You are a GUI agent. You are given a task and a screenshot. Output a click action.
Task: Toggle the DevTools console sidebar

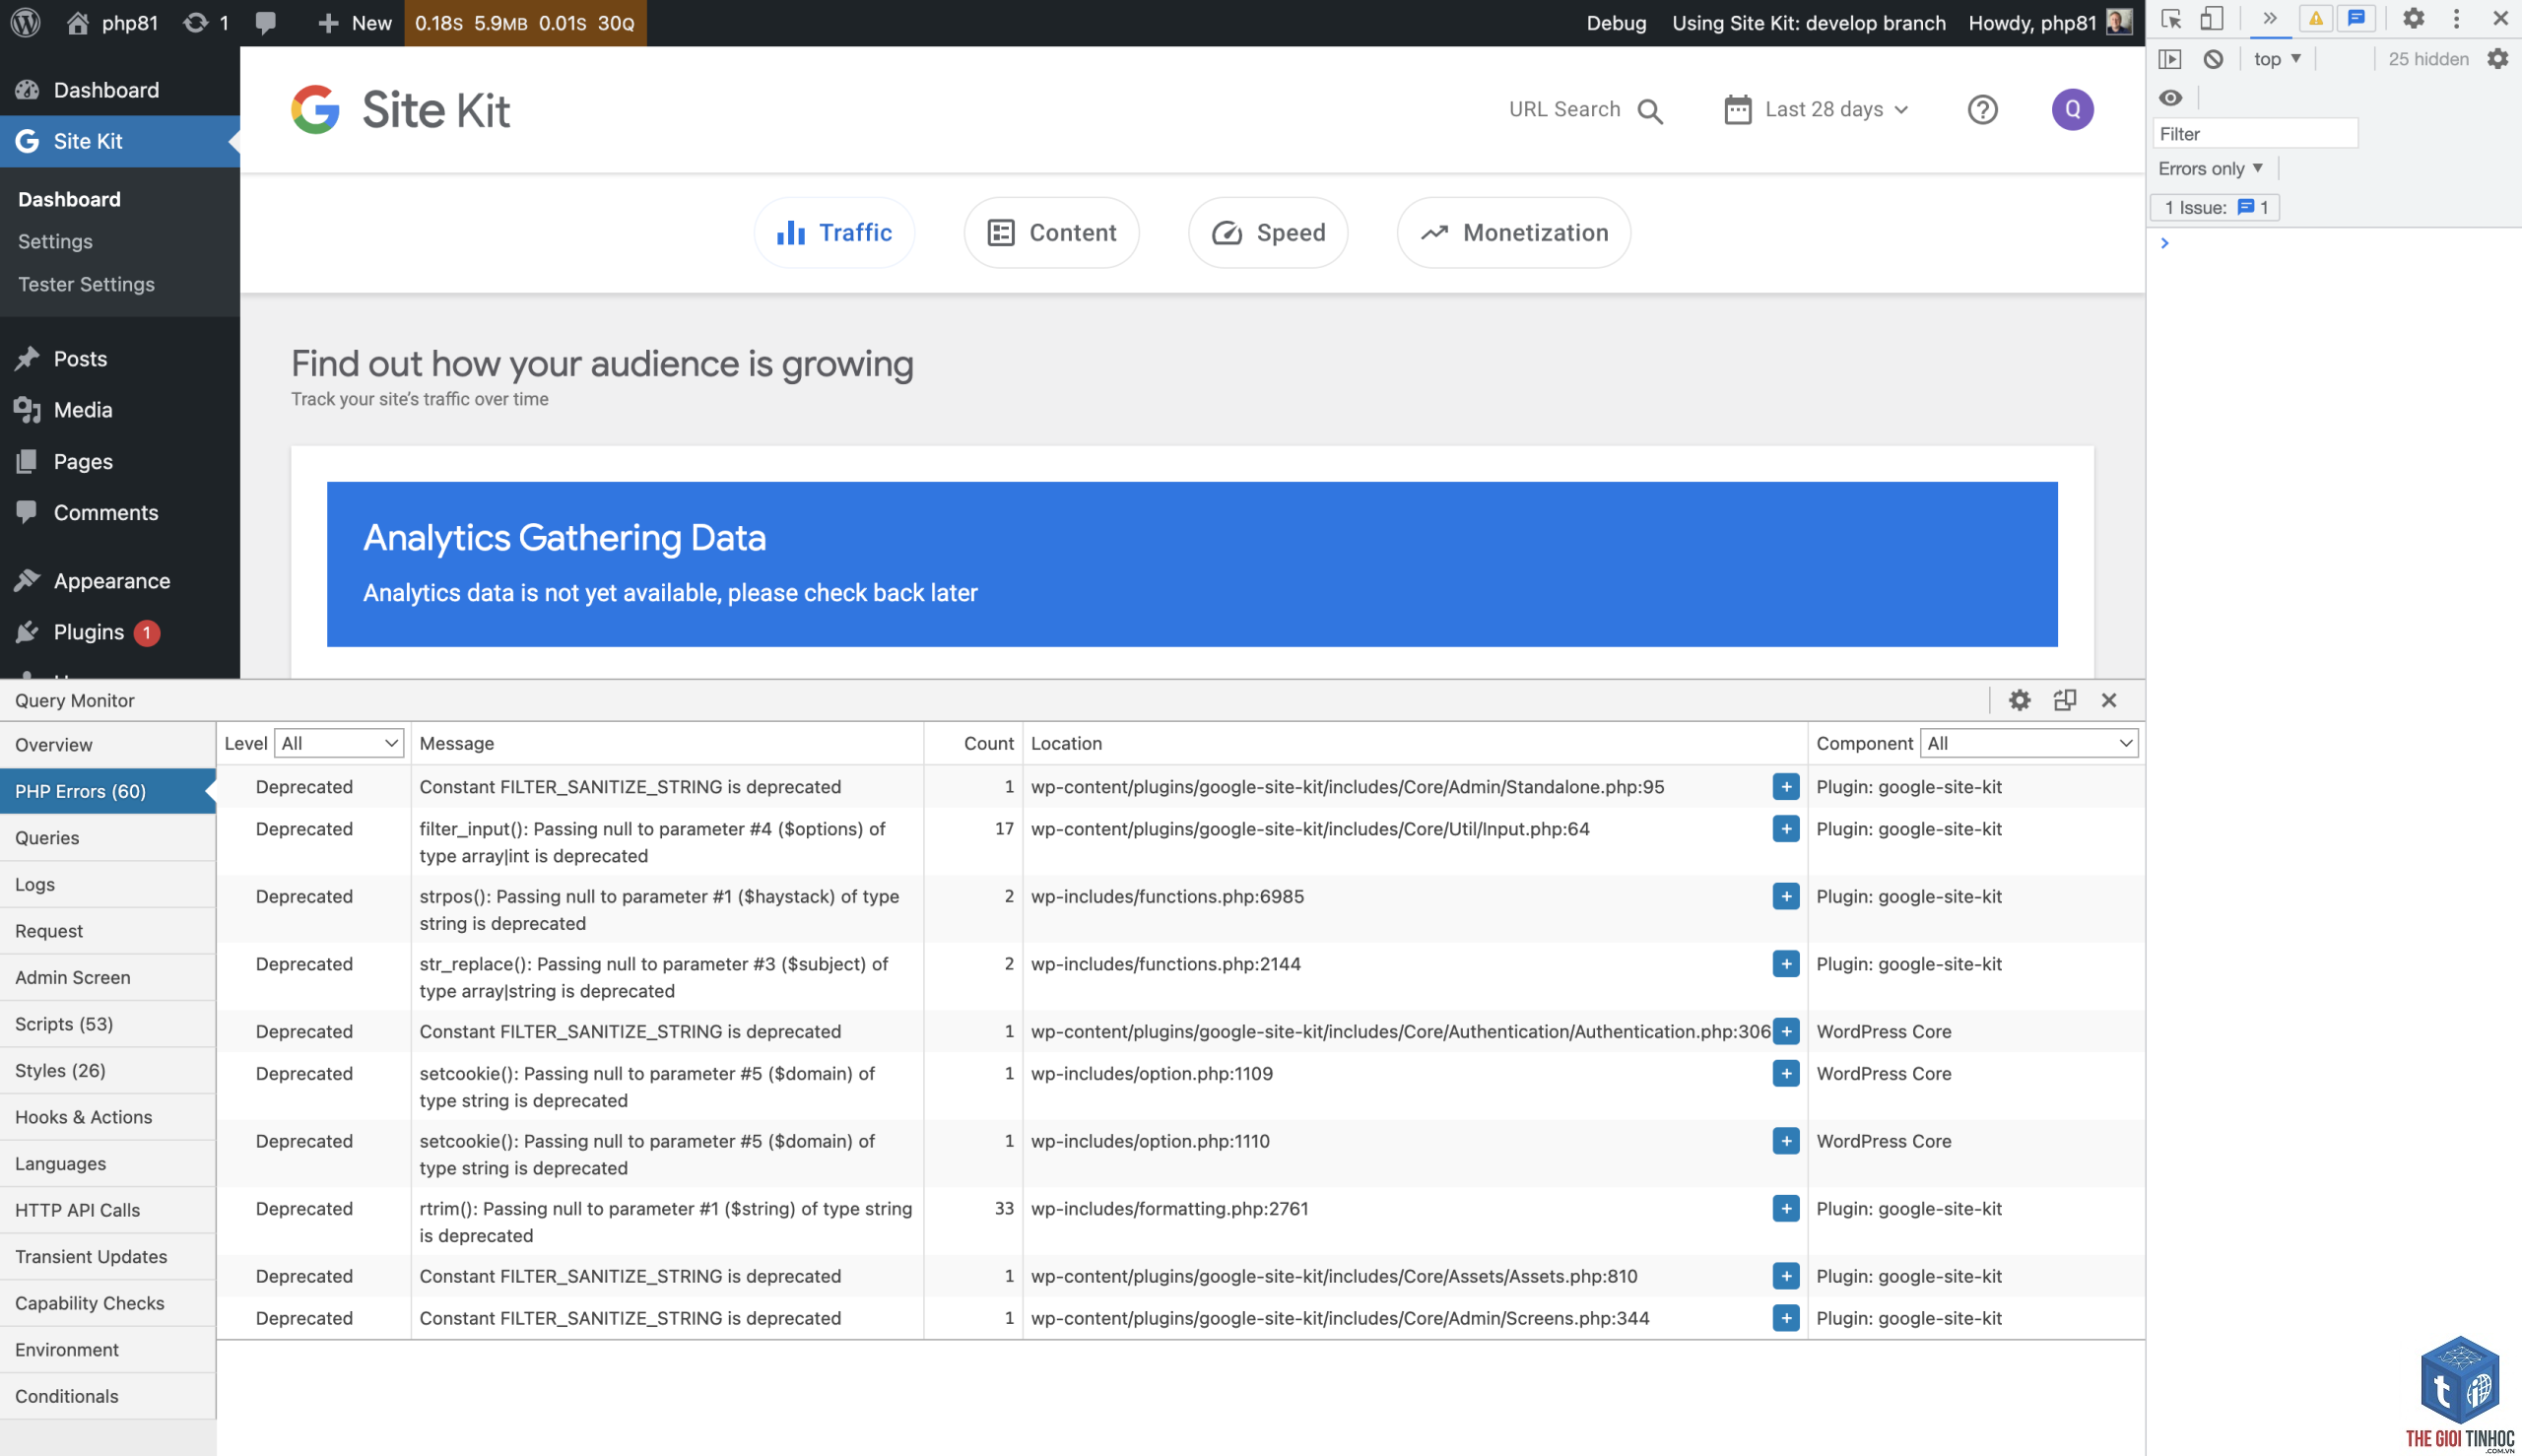coord(2169,59)
